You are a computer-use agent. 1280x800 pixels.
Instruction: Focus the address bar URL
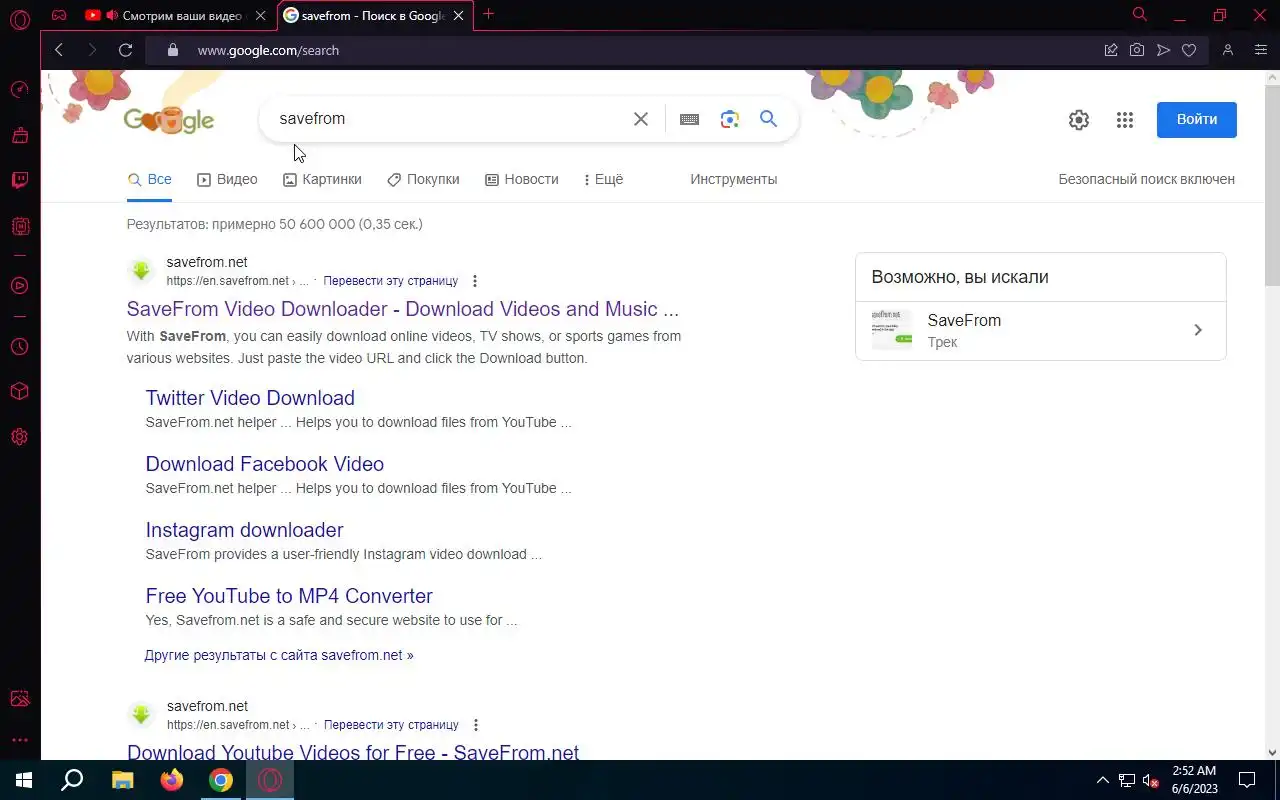coord(268,50)
